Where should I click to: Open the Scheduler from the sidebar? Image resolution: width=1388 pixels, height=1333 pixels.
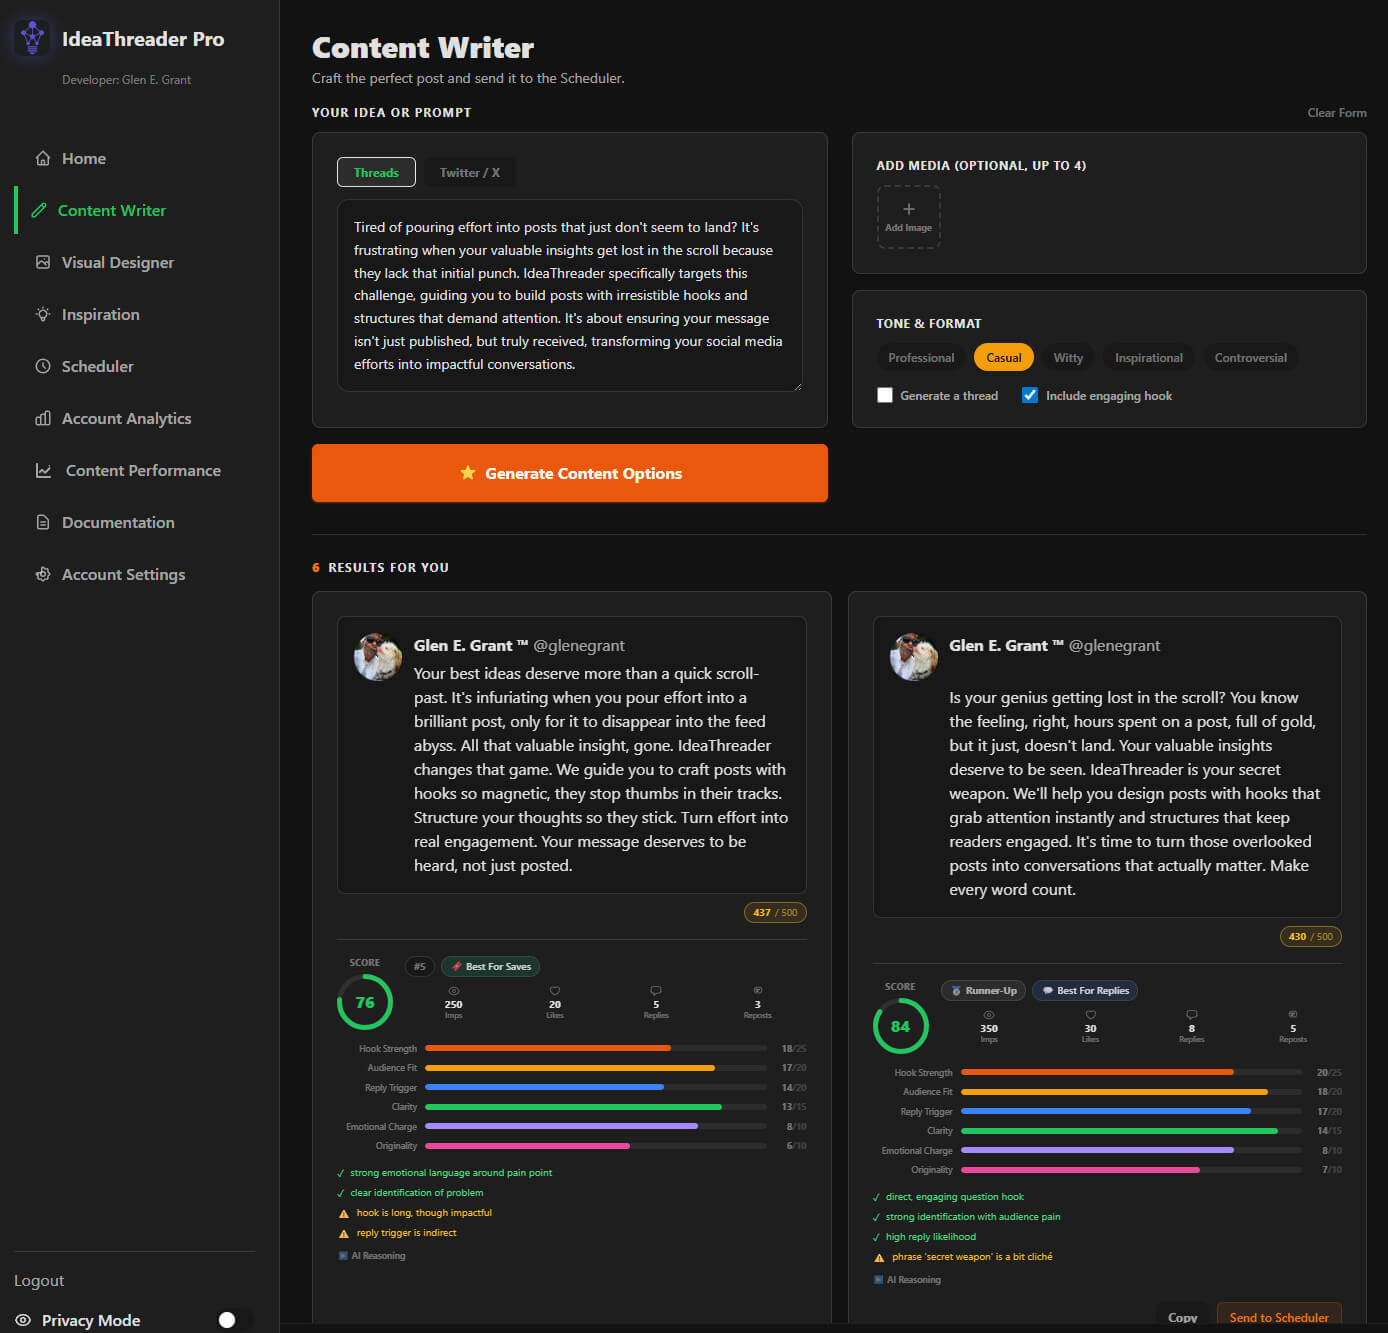pyautogui.click(x=96, y=366)
